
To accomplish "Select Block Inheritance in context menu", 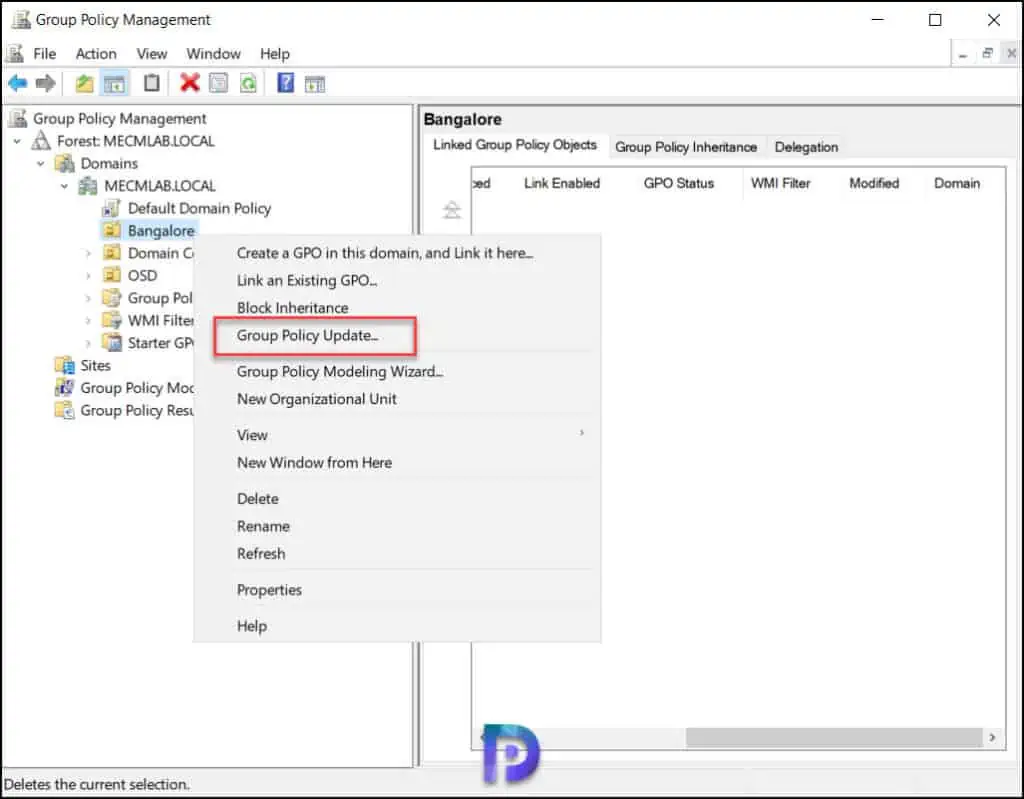I will point(293,308).
